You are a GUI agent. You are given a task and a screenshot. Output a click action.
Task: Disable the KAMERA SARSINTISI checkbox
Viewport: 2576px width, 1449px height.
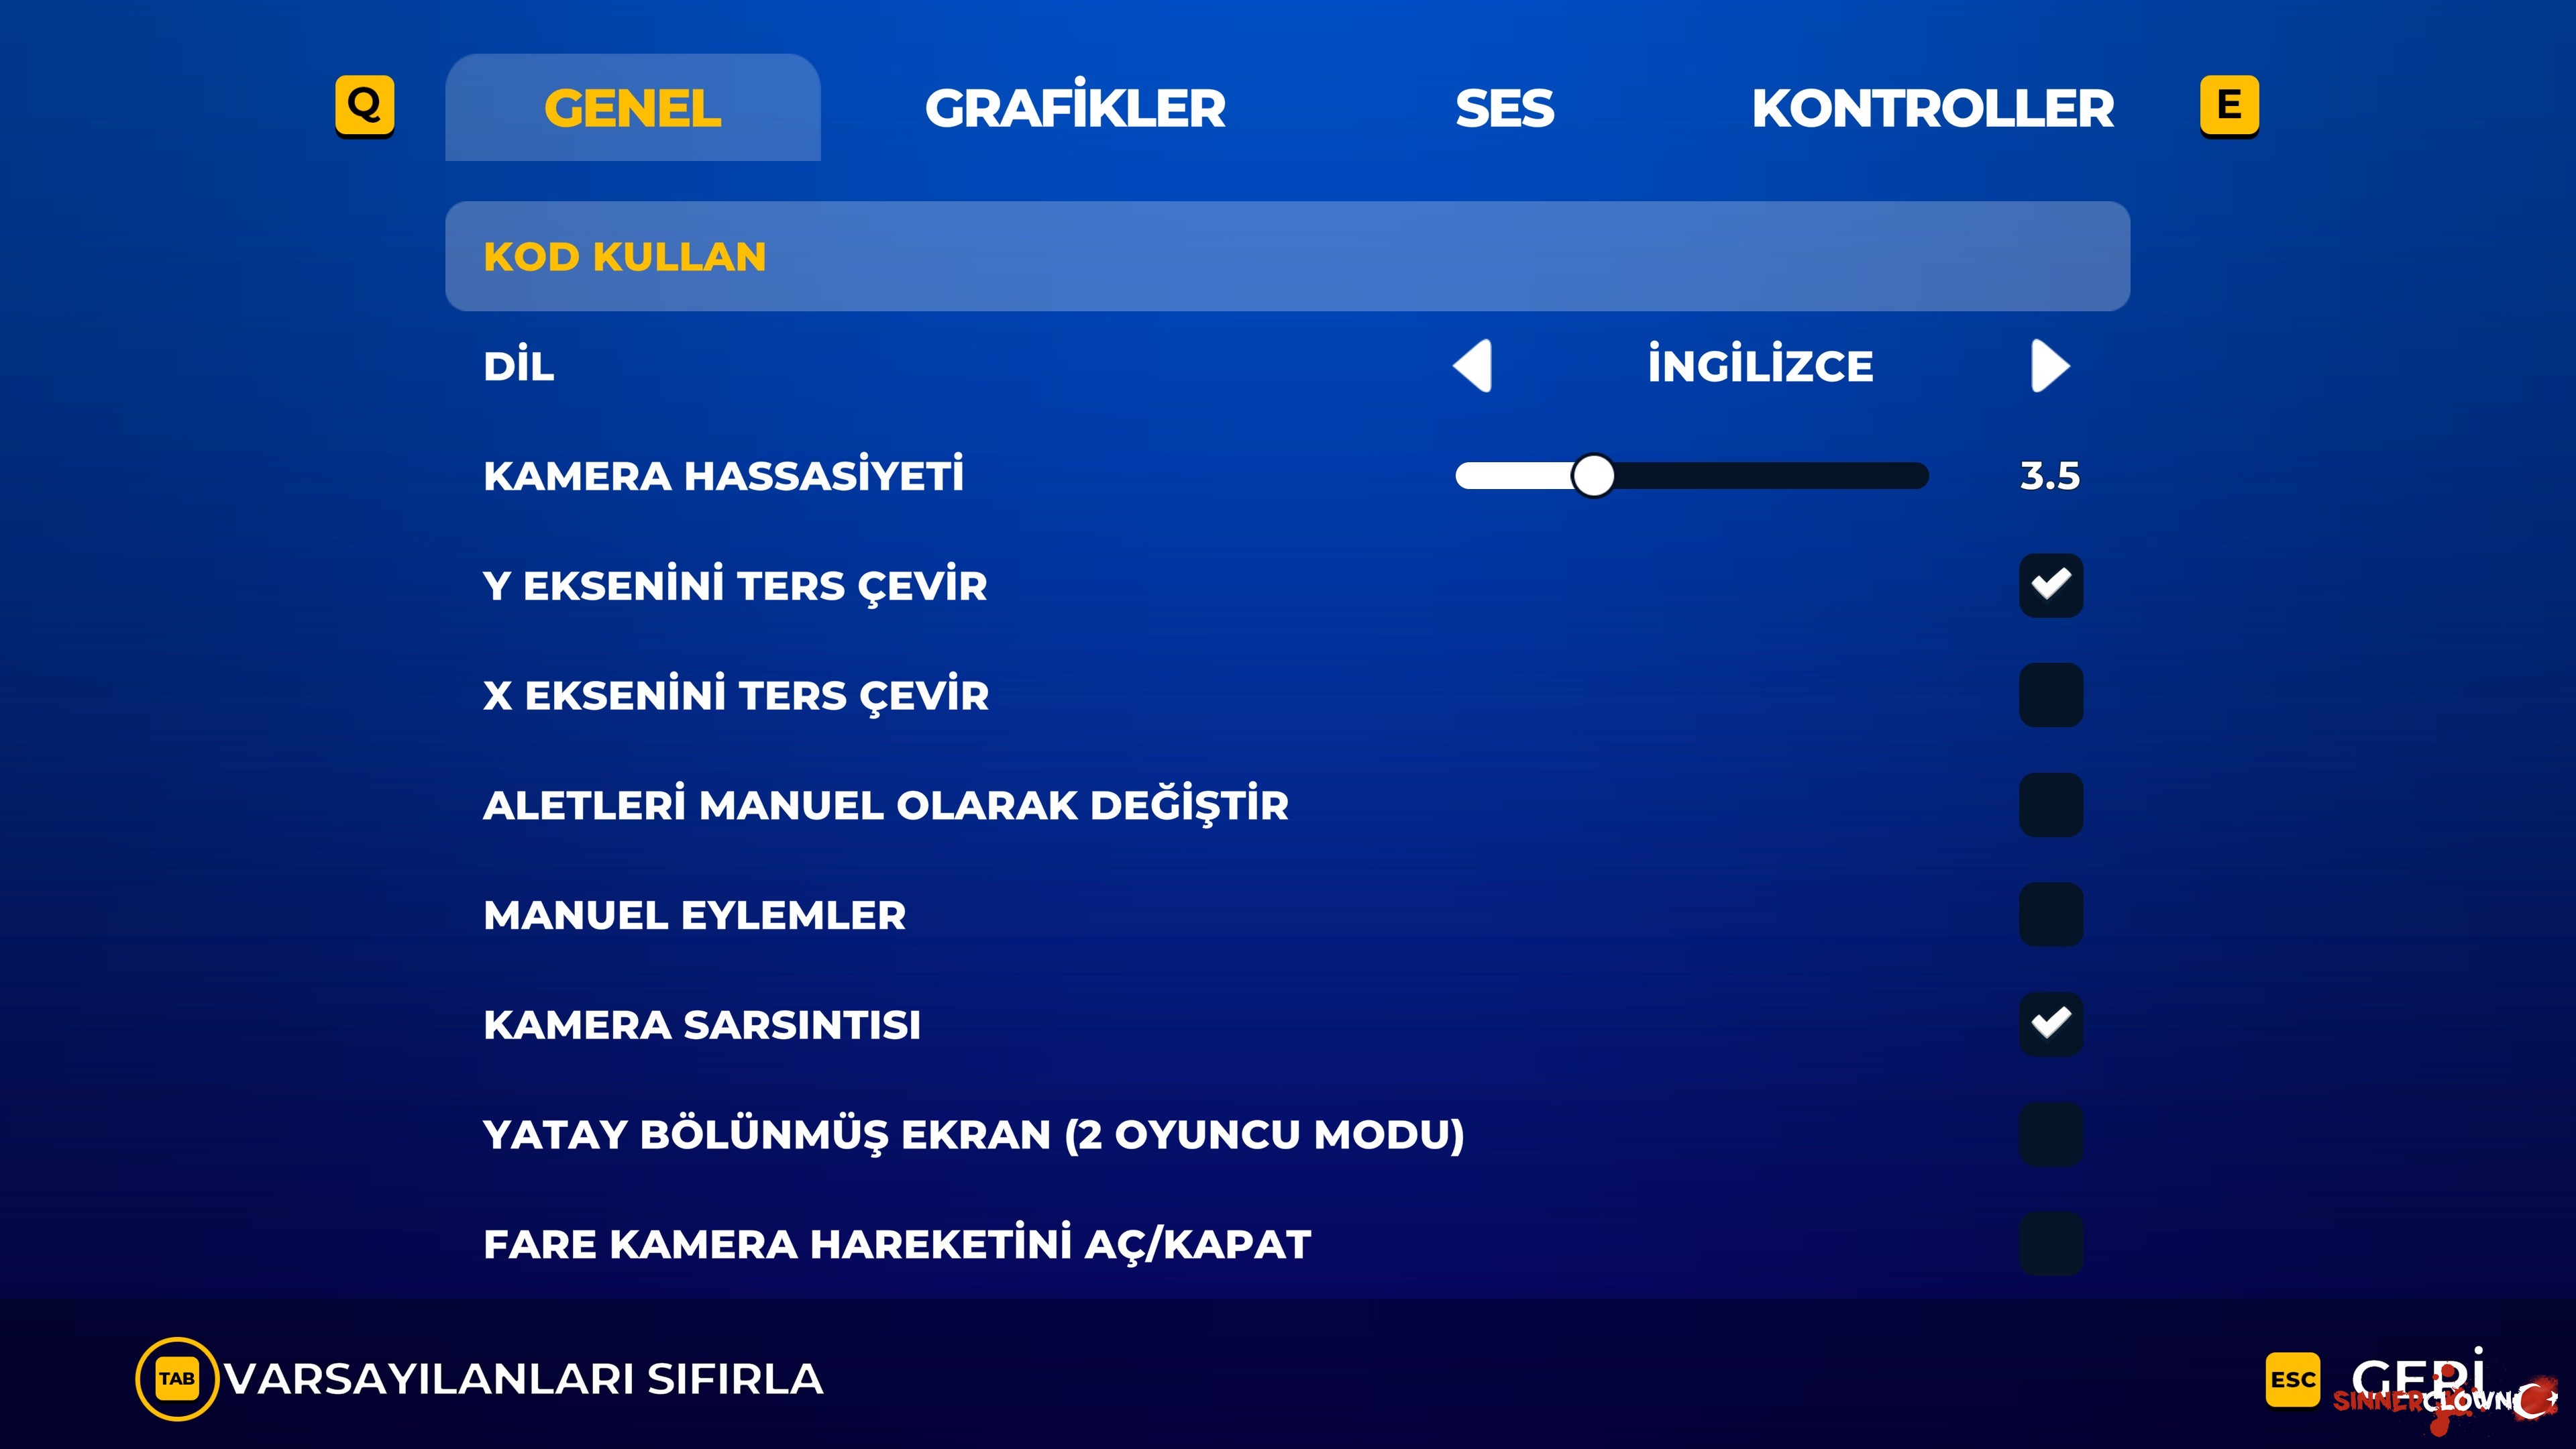pyautogui.click(x=2051, y=1024)
